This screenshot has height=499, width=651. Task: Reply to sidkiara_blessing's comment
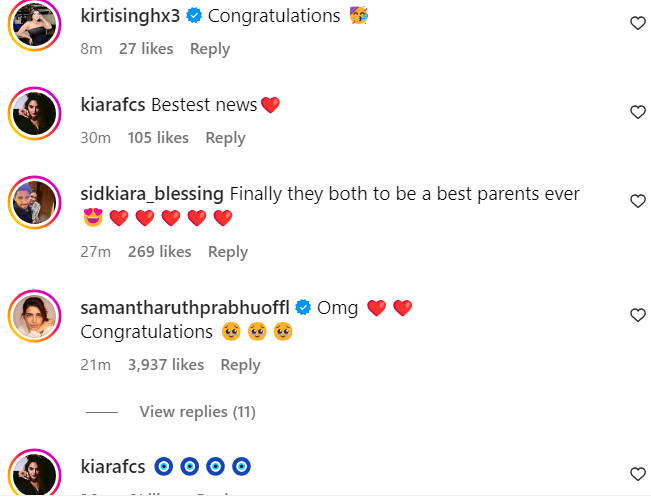point(228,252)
